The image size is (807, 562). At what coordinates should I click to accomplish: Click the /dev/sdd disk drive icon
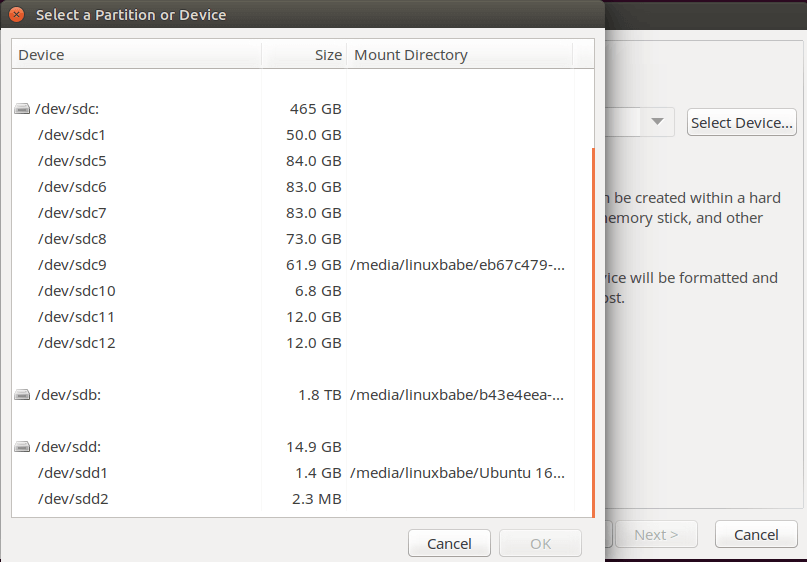(x=23, y=447)
